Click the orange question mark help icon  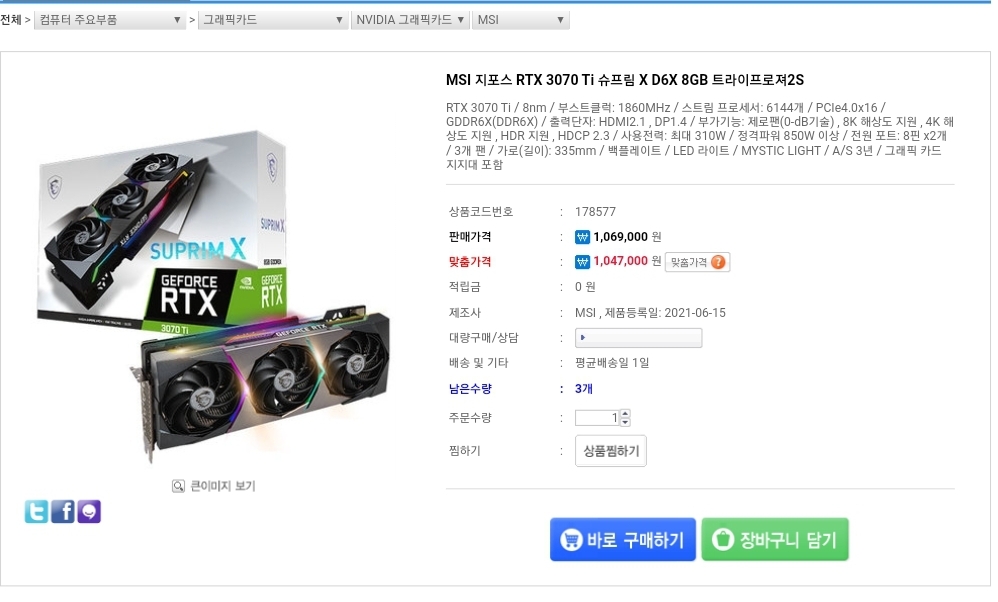pyautogui.click(x=718, y=263)
